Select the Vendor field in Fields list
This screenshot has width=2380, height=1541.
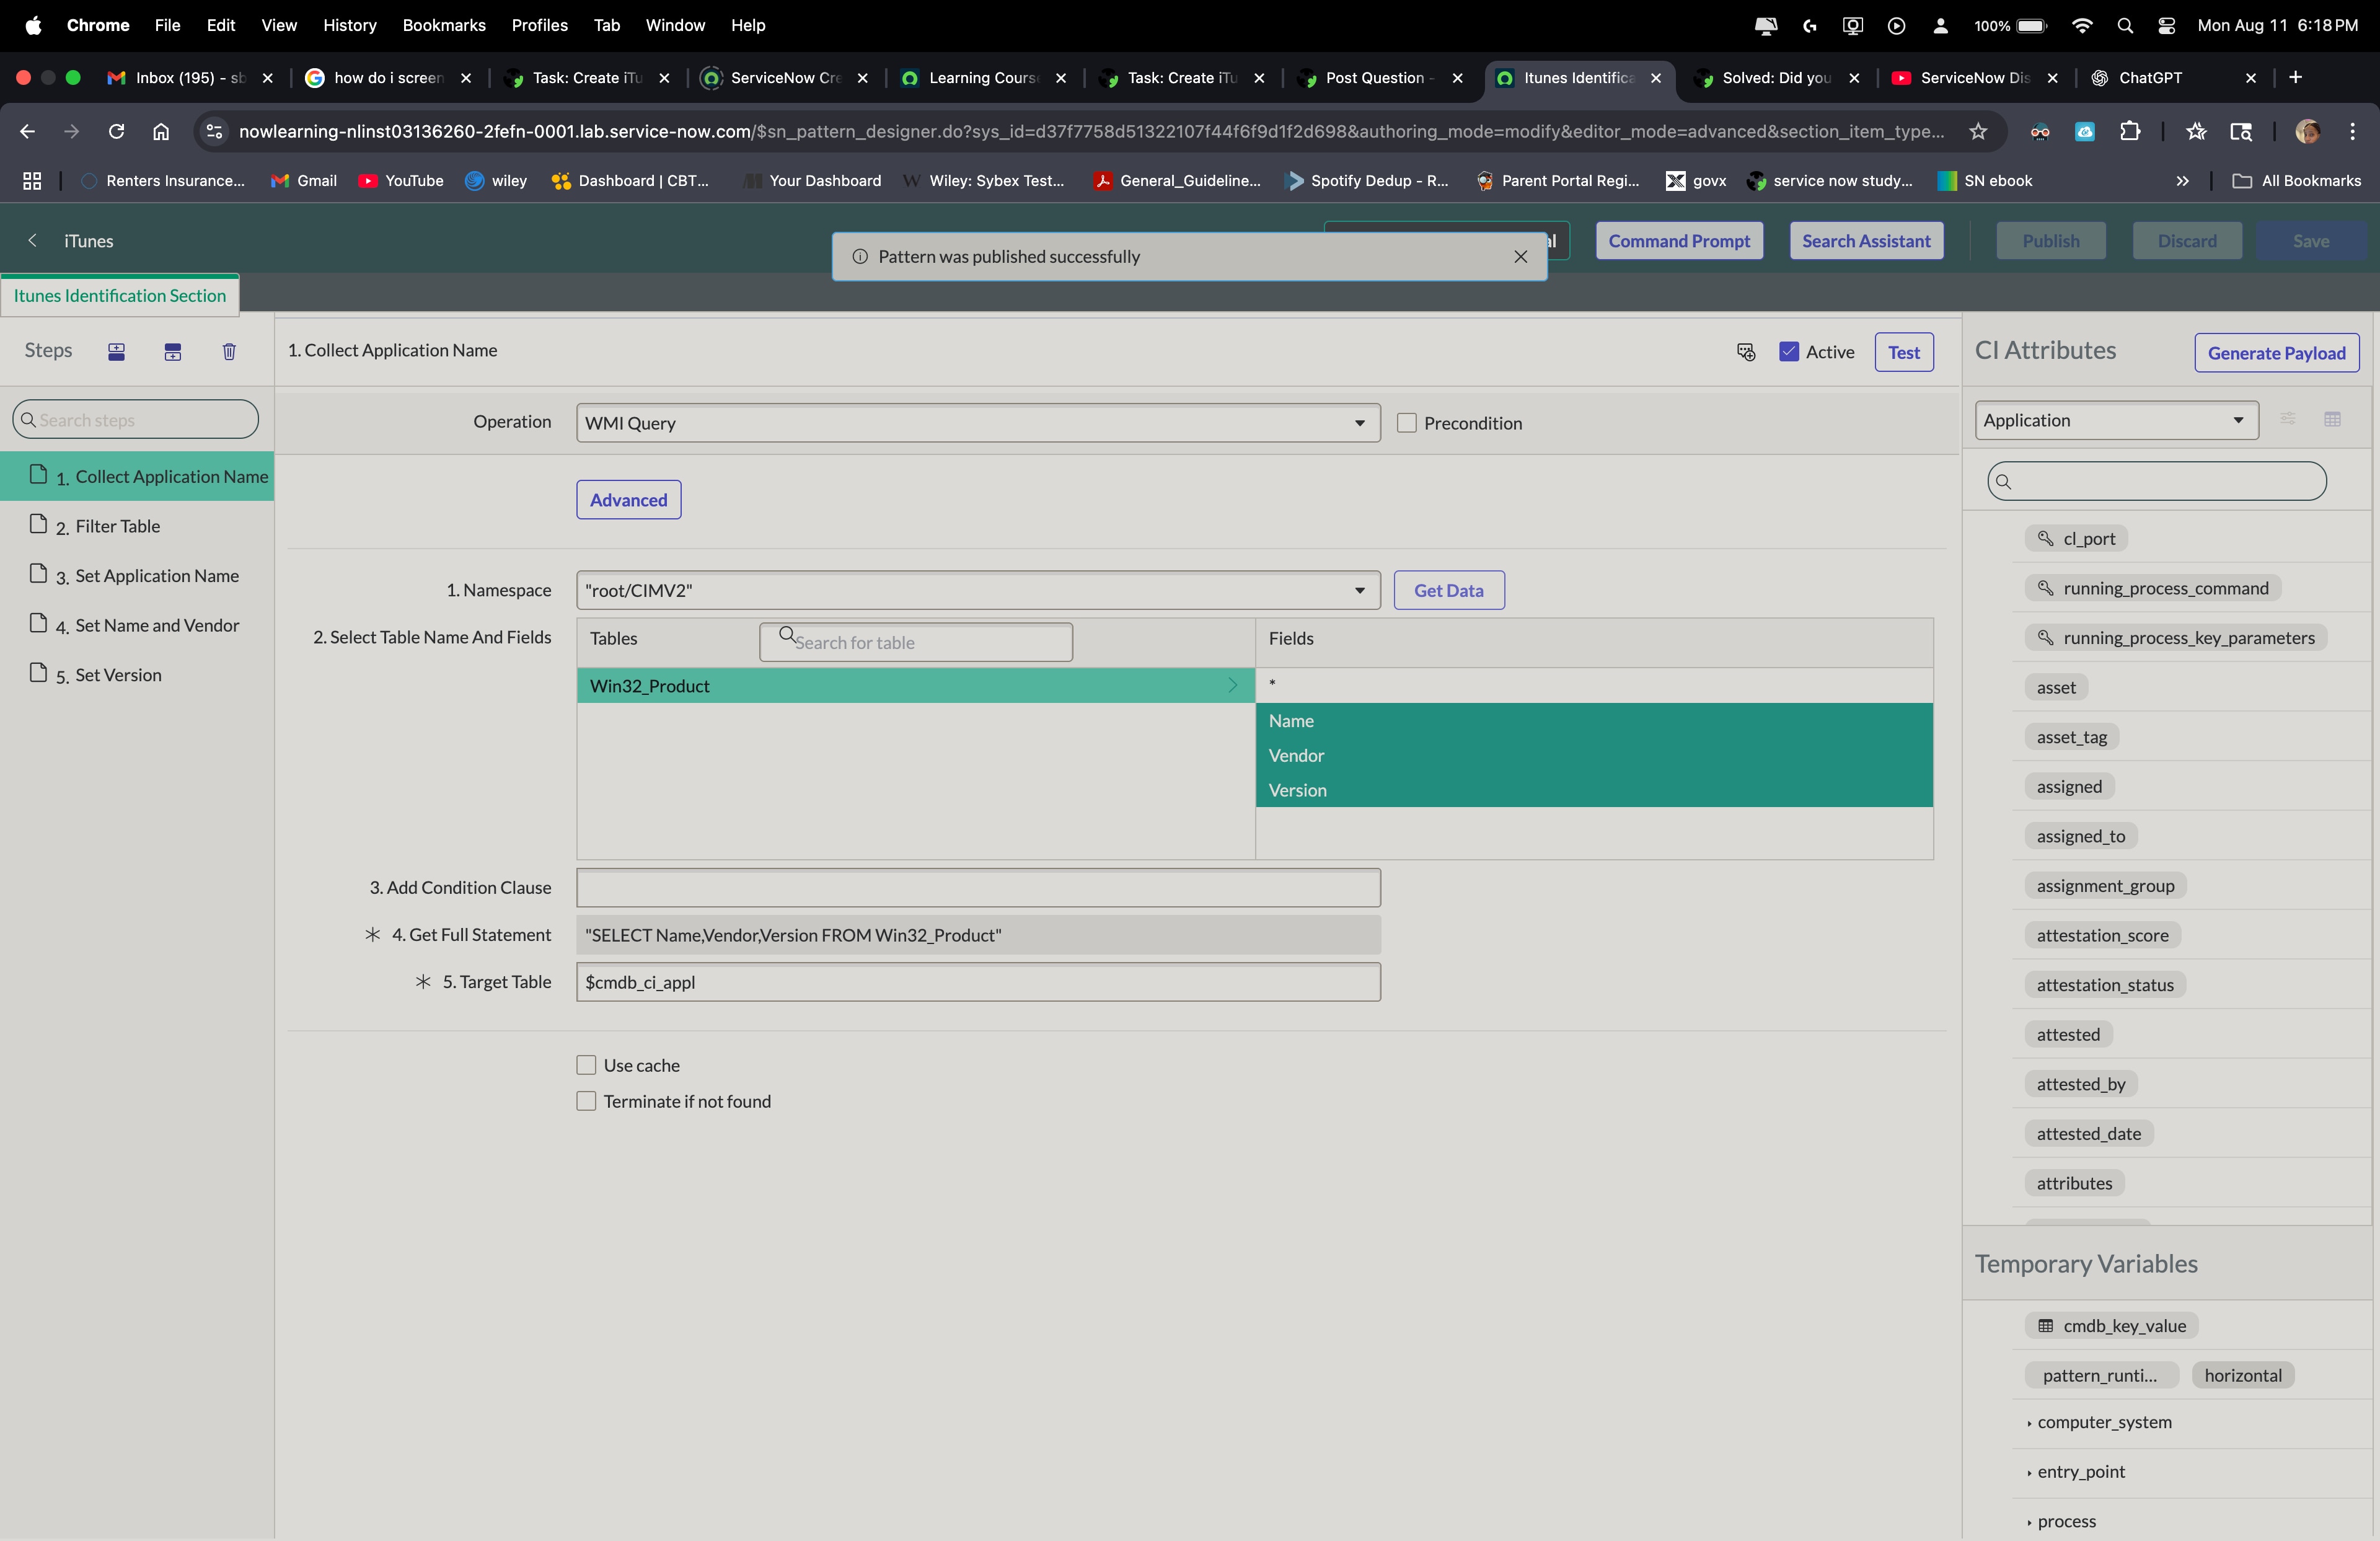[x=1593, y=756]
